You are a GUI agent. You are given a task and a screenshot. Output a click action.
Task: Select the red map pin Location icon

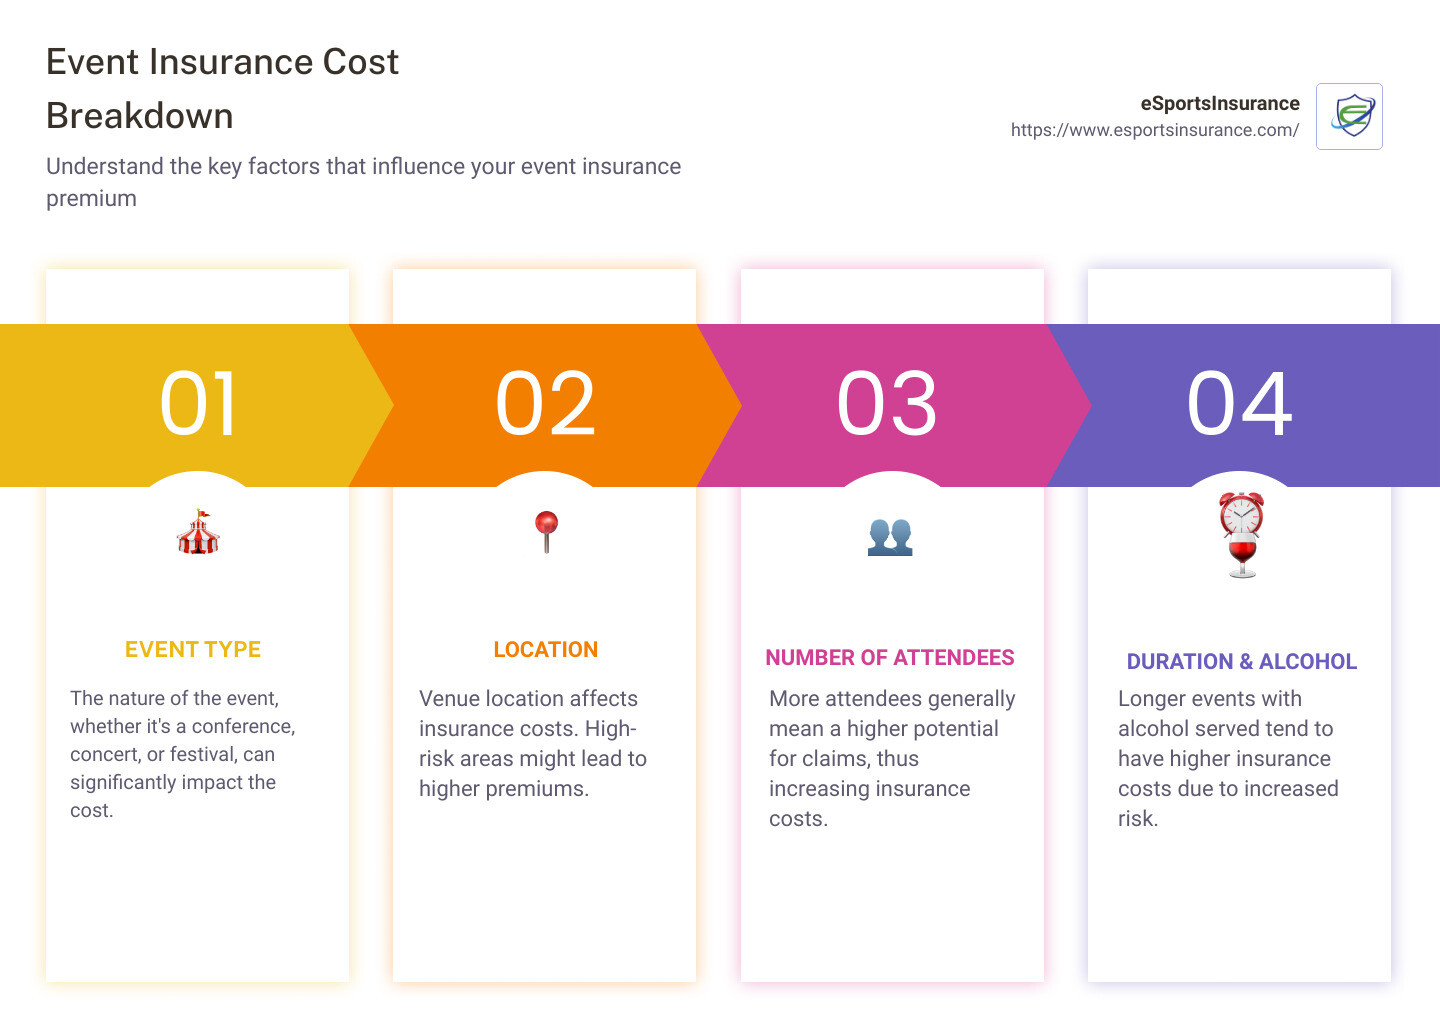(545, 533)
